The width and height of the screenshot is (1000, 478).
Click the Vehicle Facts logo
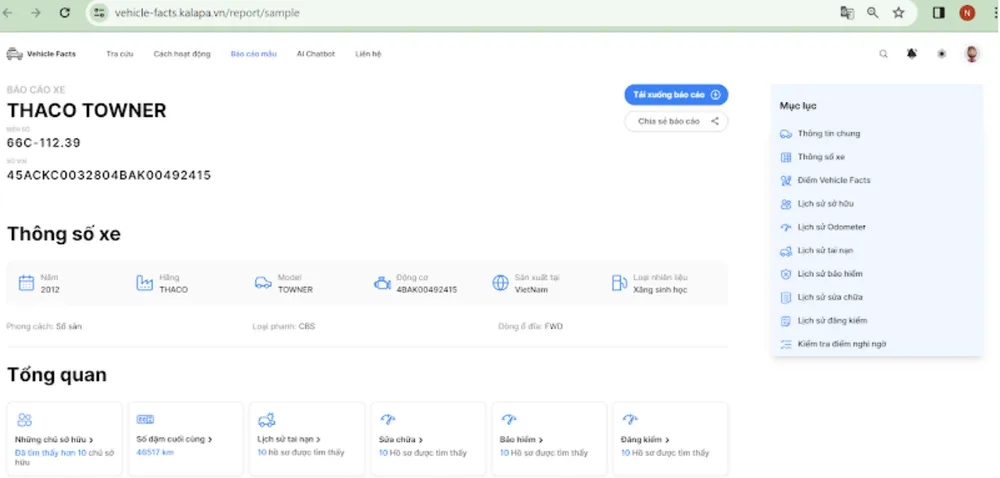tap(41, 54)
